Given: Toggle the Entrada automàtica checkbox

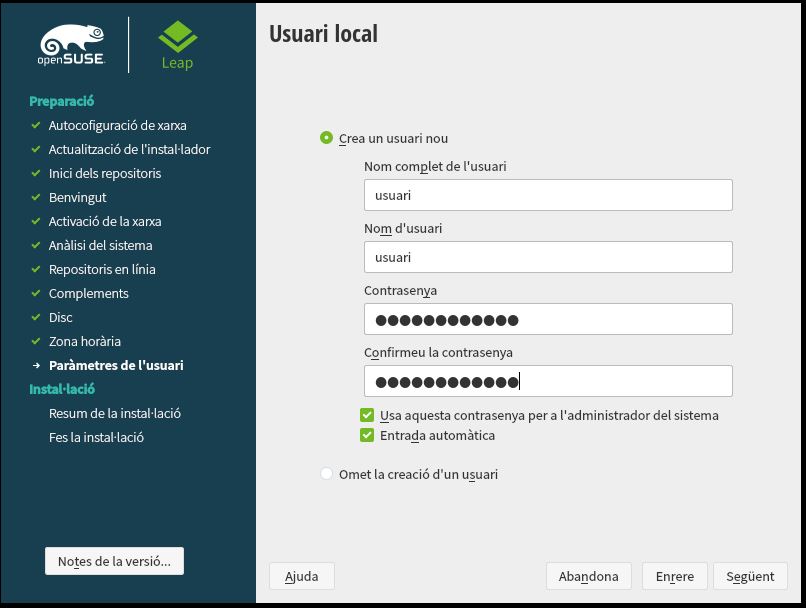Looking at the screenshot, I should pyautogui.click(x=367, y=436).
